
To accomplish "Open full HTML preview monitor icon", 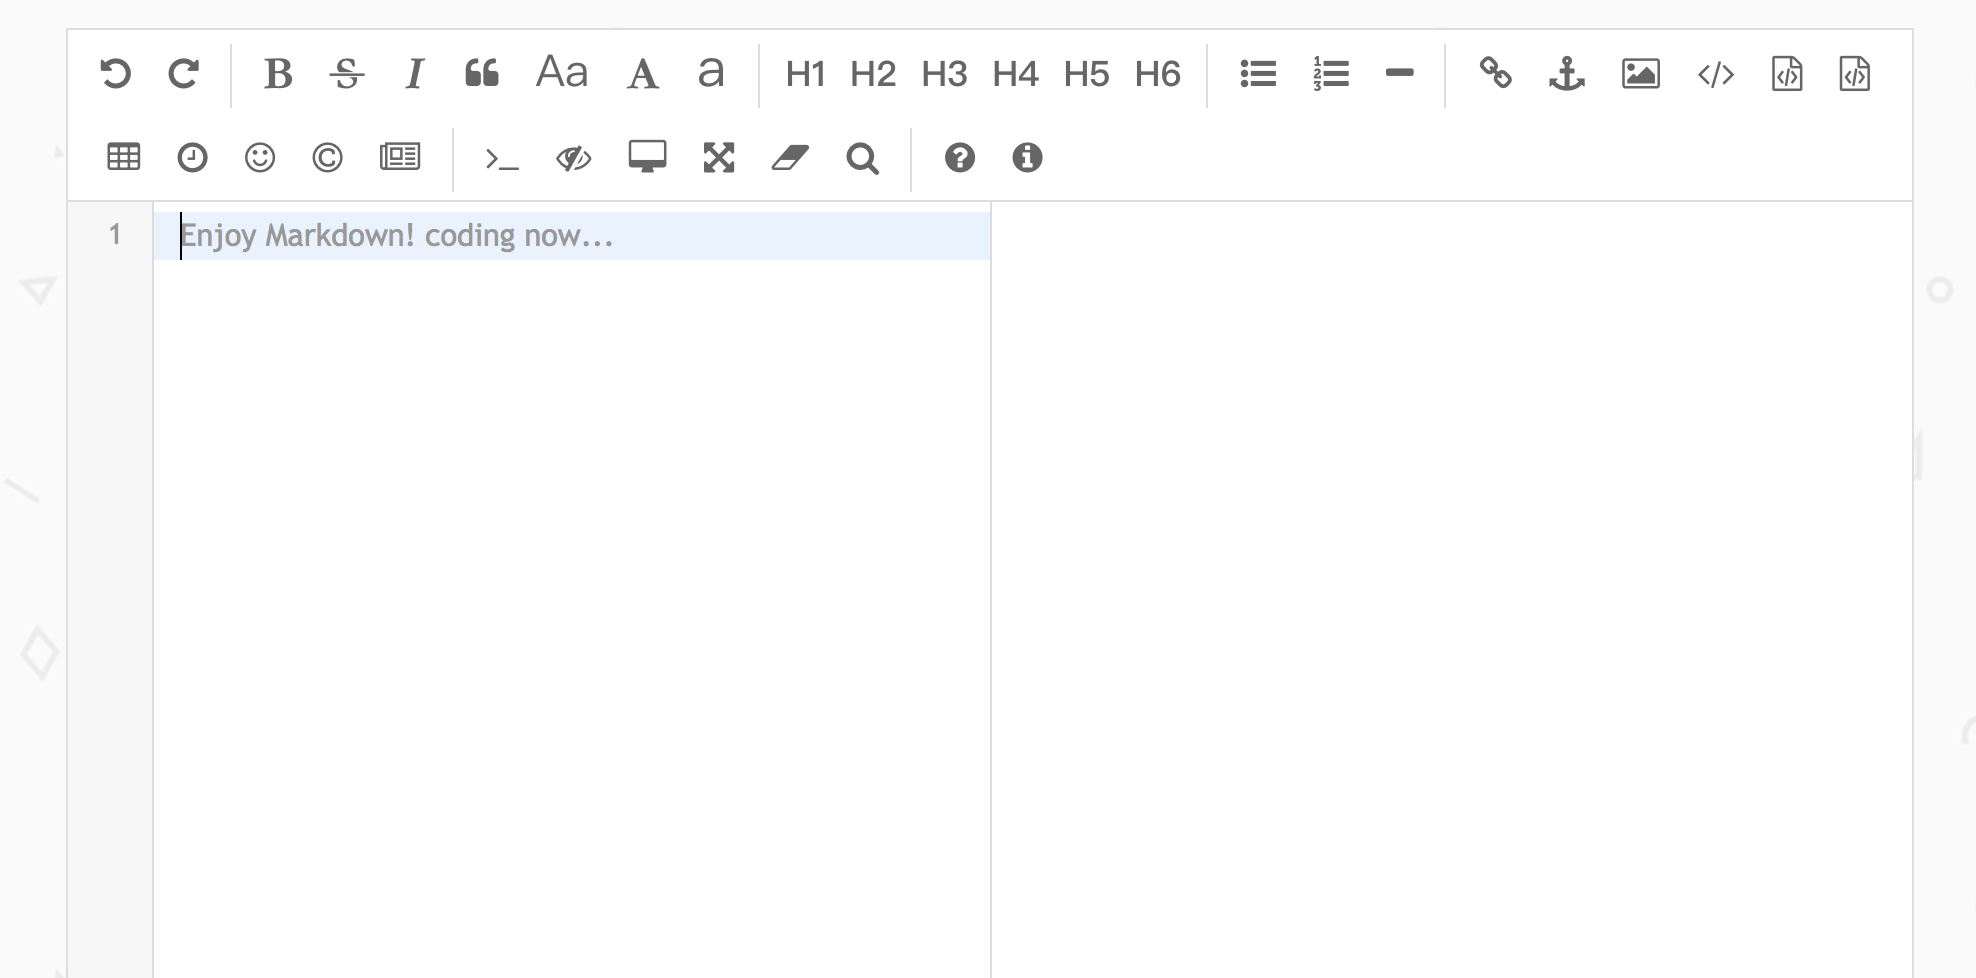I will click(647, 157).
